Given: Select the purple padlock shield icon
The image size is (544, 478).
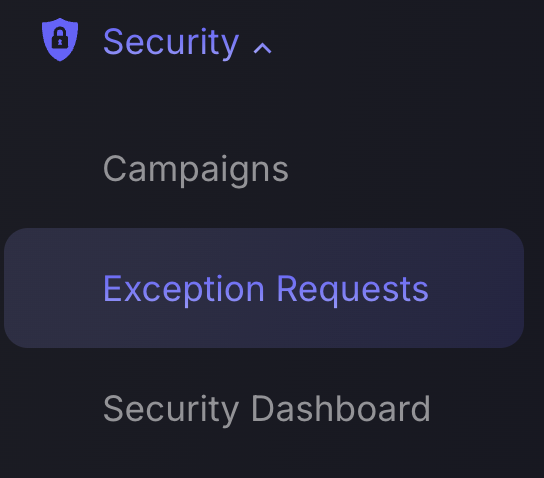Looking at the screenshot, I should 60,40.
